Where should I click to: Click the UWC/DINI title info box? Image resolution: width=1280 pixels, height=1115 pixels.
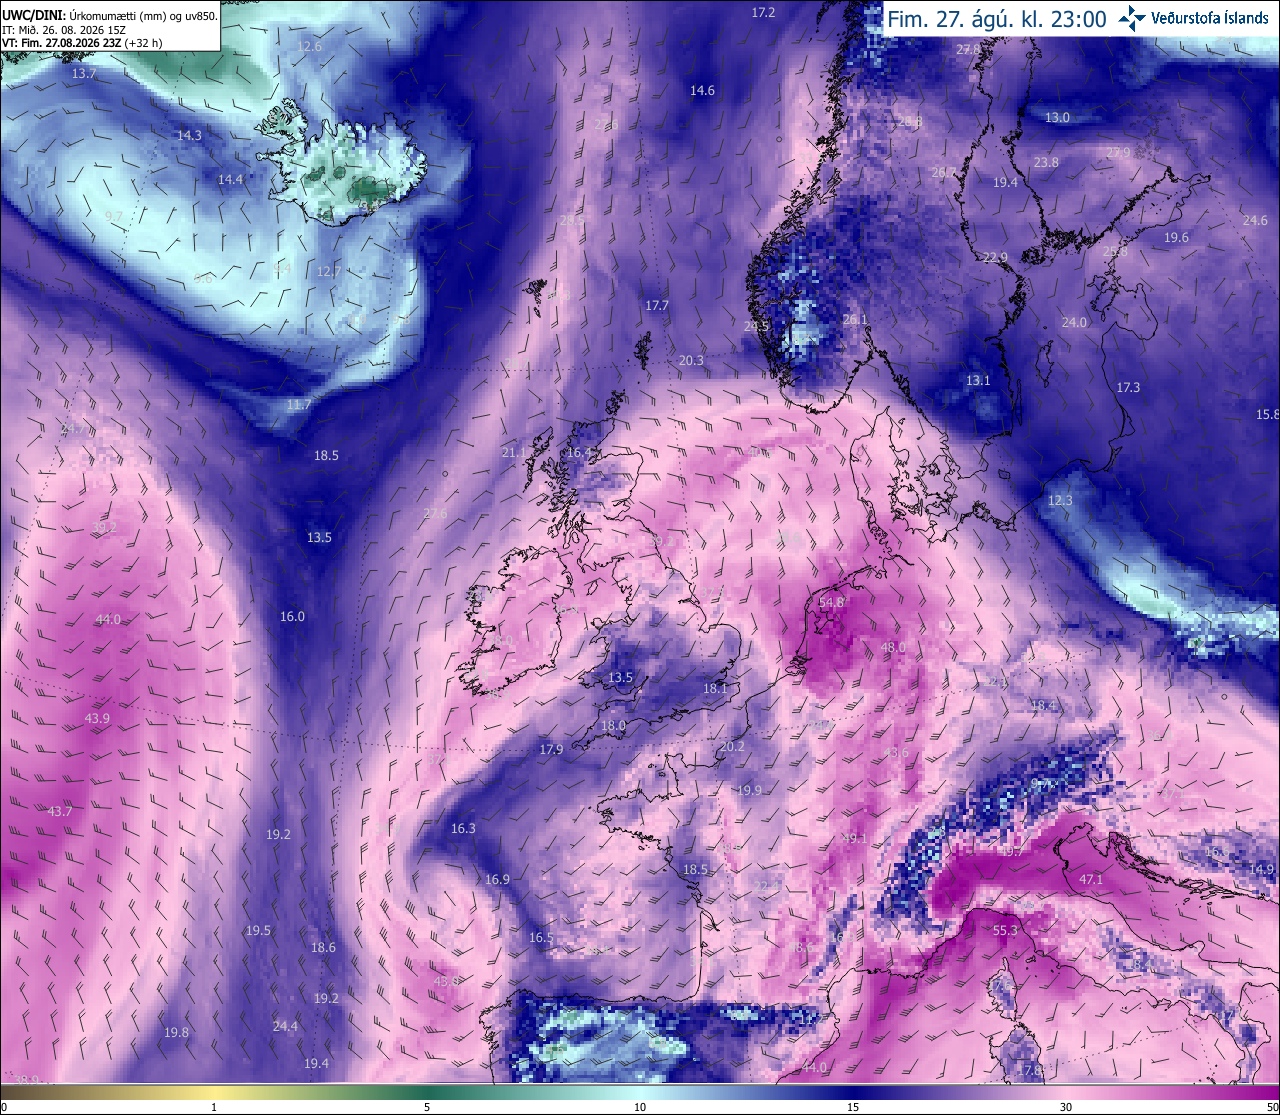110,26
